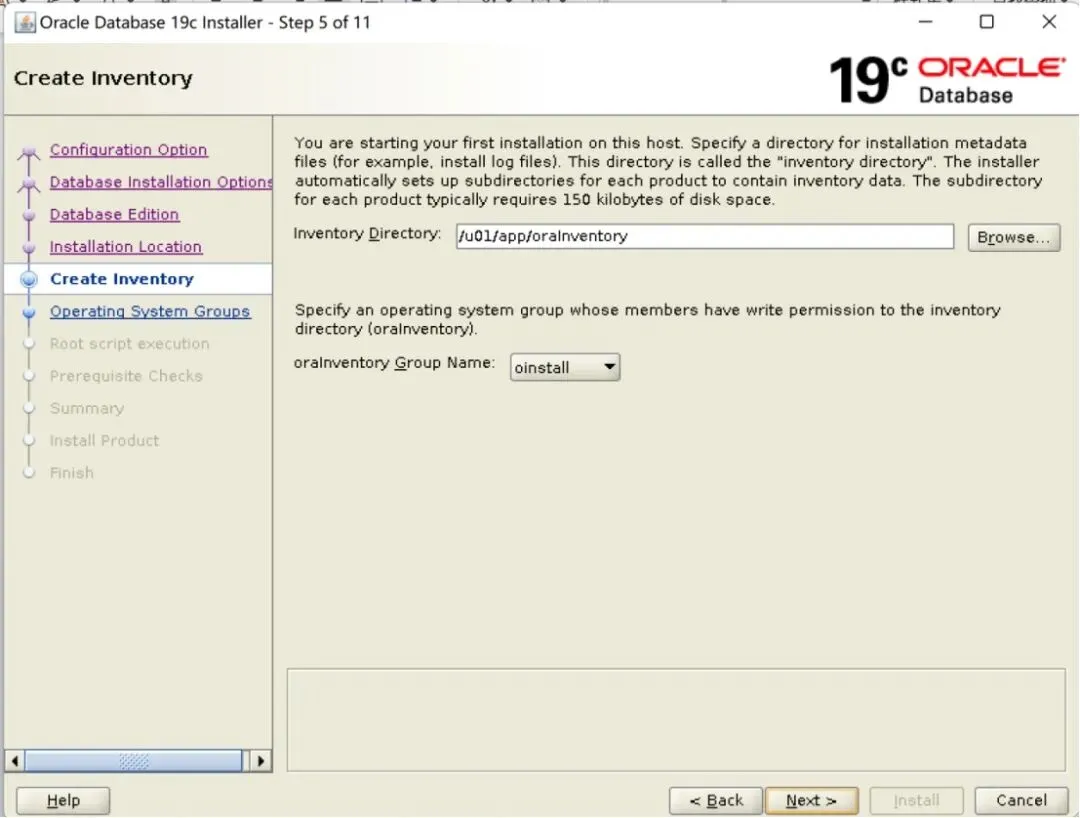
Task: Click the Database Installation Options step marker
Action: (x=29, y=183)
